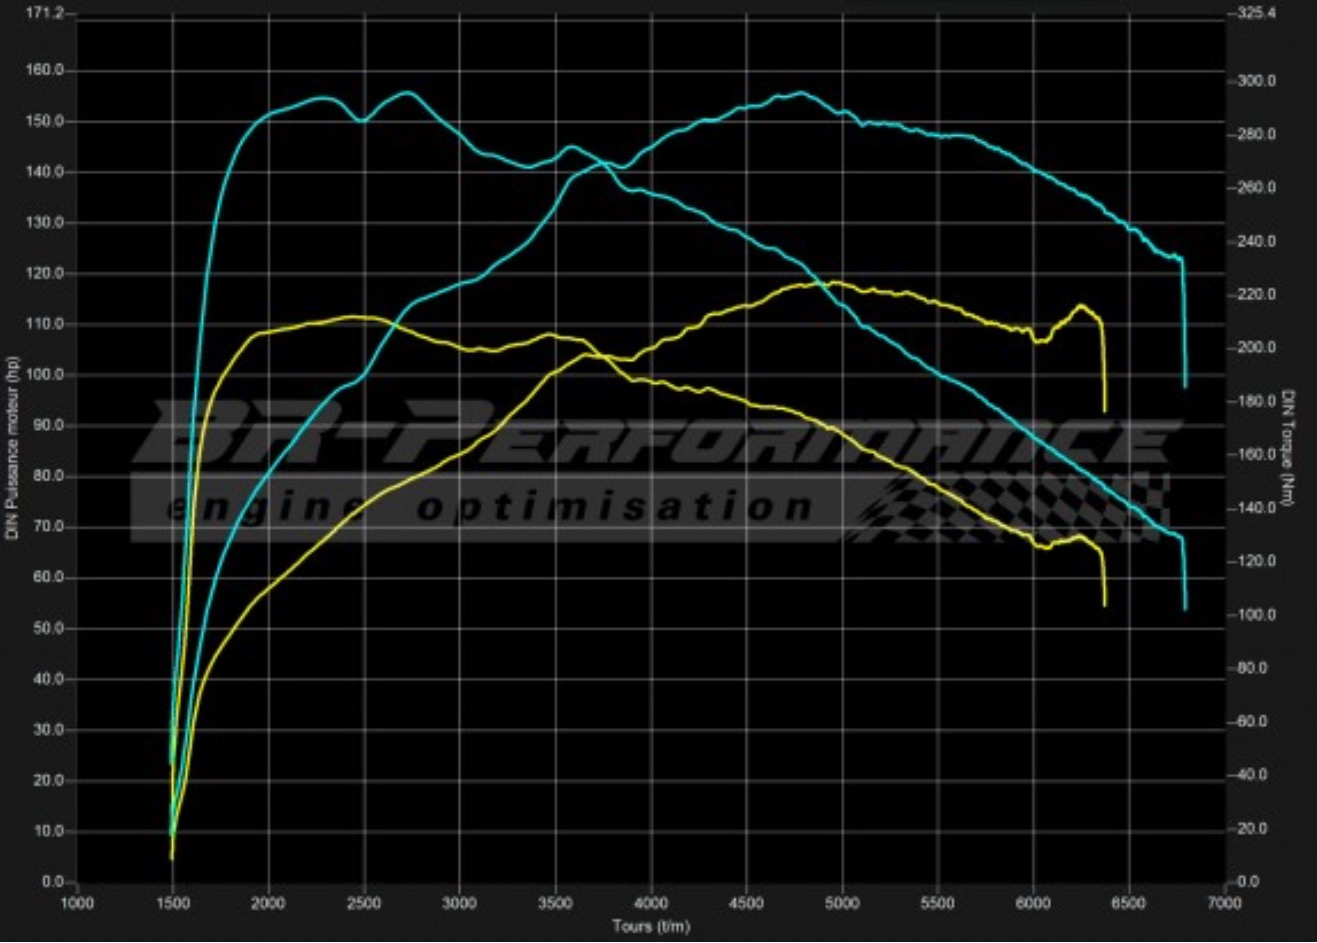Click the 200.0 label on the right torque axis
This screenshot has width=1317, height=943.
pyautogui.click(x=1257, y=348)
